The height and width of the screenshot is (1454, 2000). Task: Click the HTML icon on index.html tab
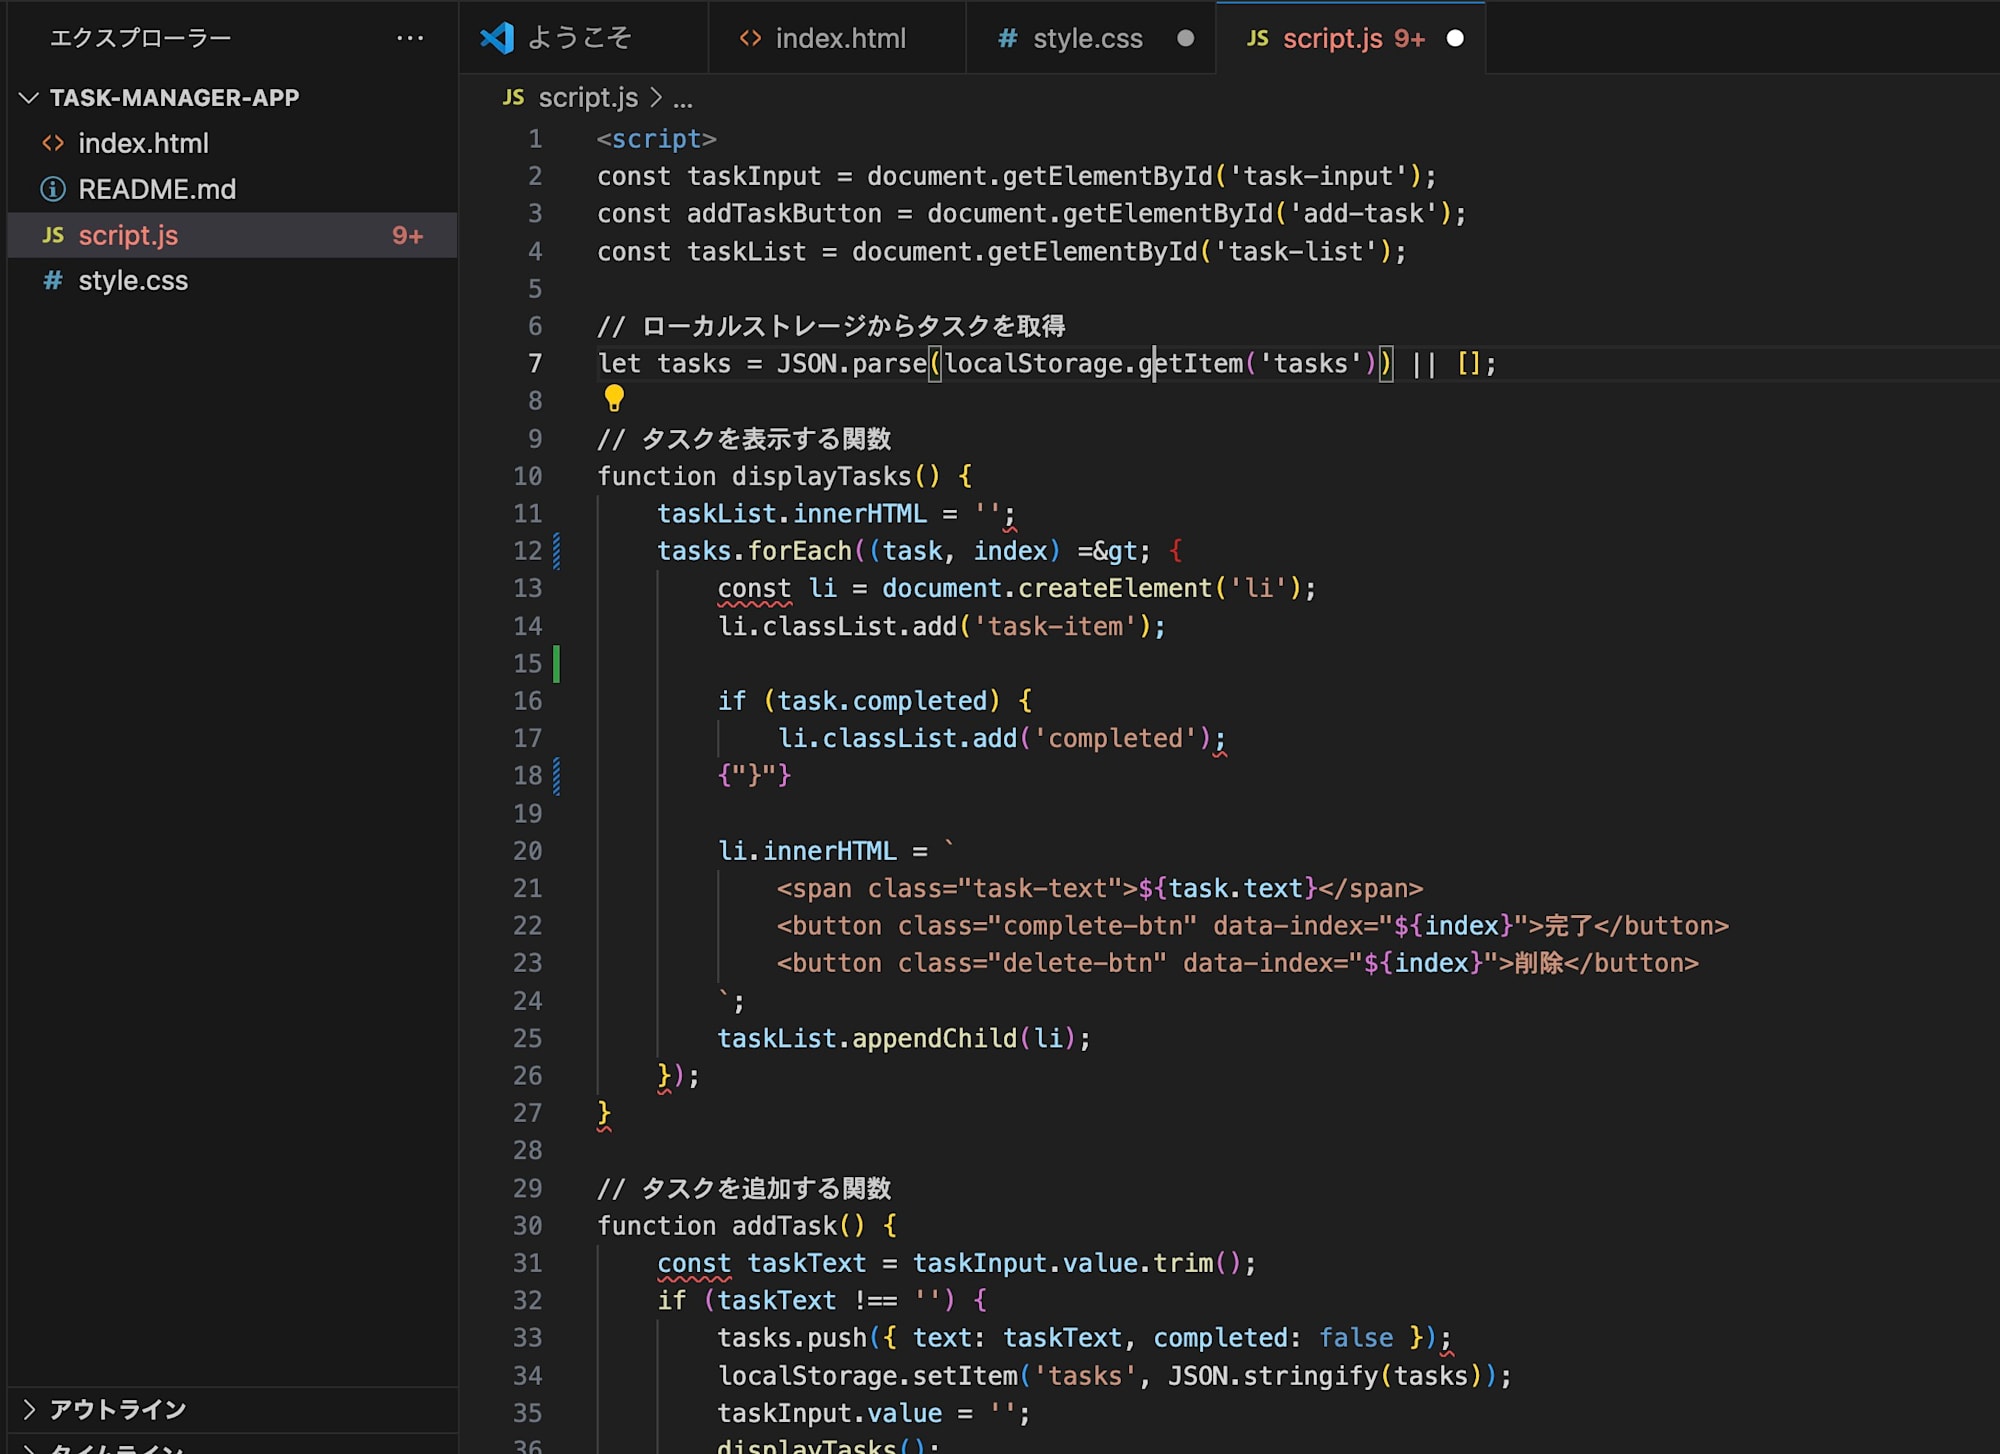[750, 38]
